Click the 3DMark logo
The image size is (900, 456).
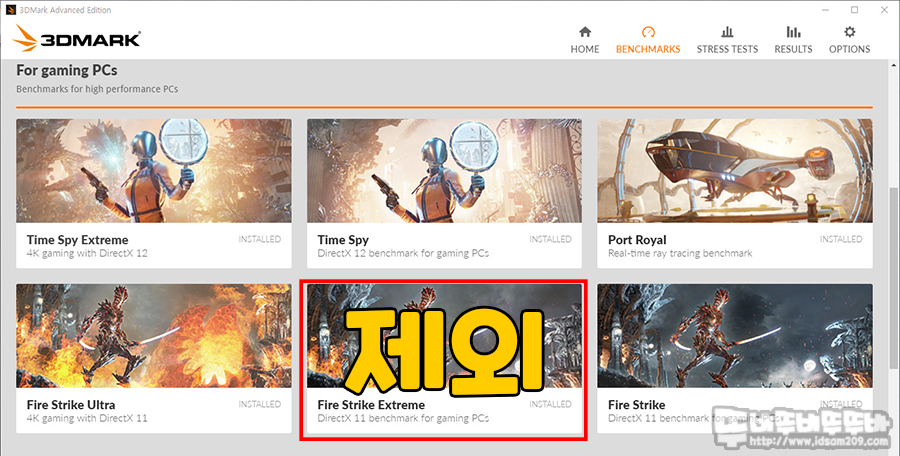[76, 38]
